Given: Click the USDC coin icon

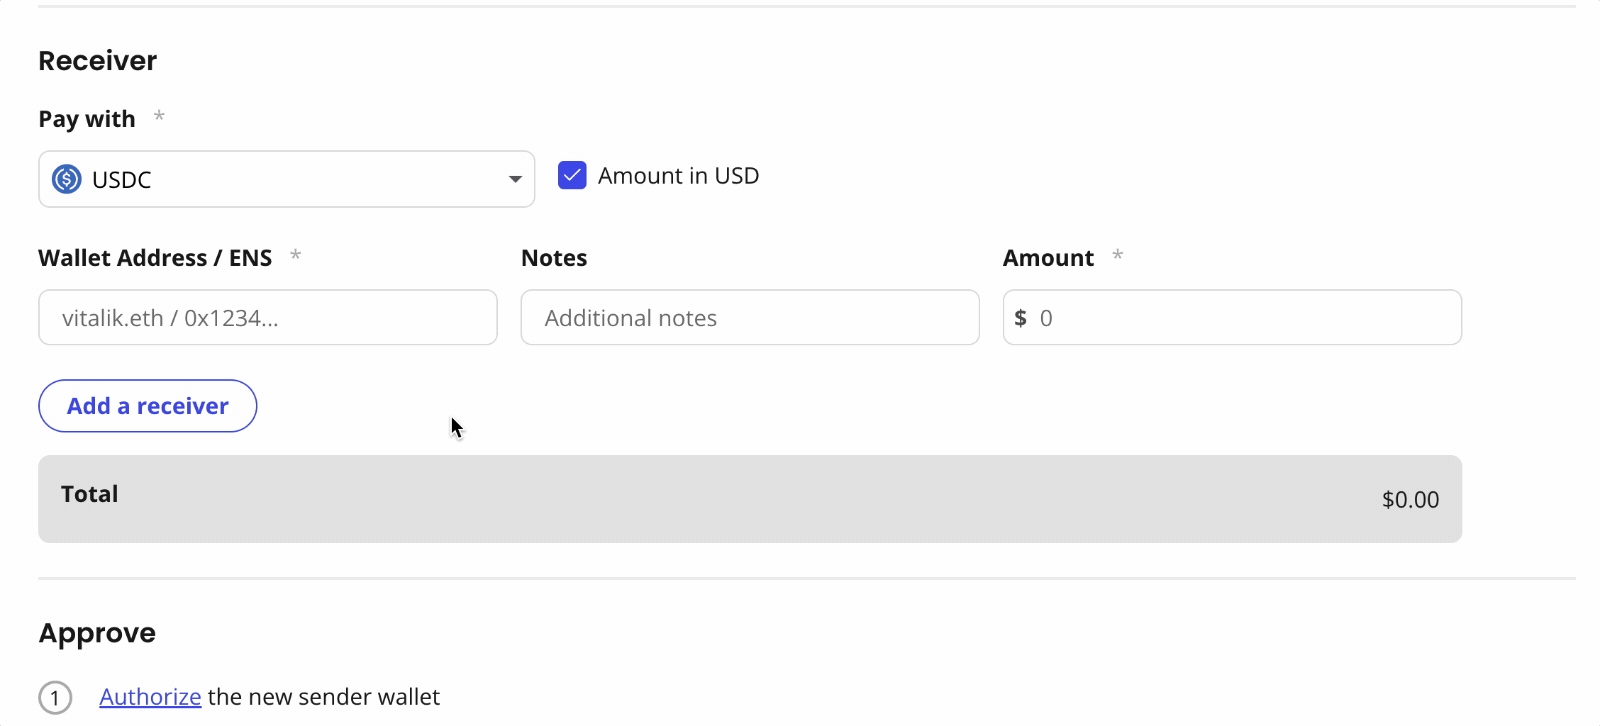Looking at the screenshot, I should point(66,179).
